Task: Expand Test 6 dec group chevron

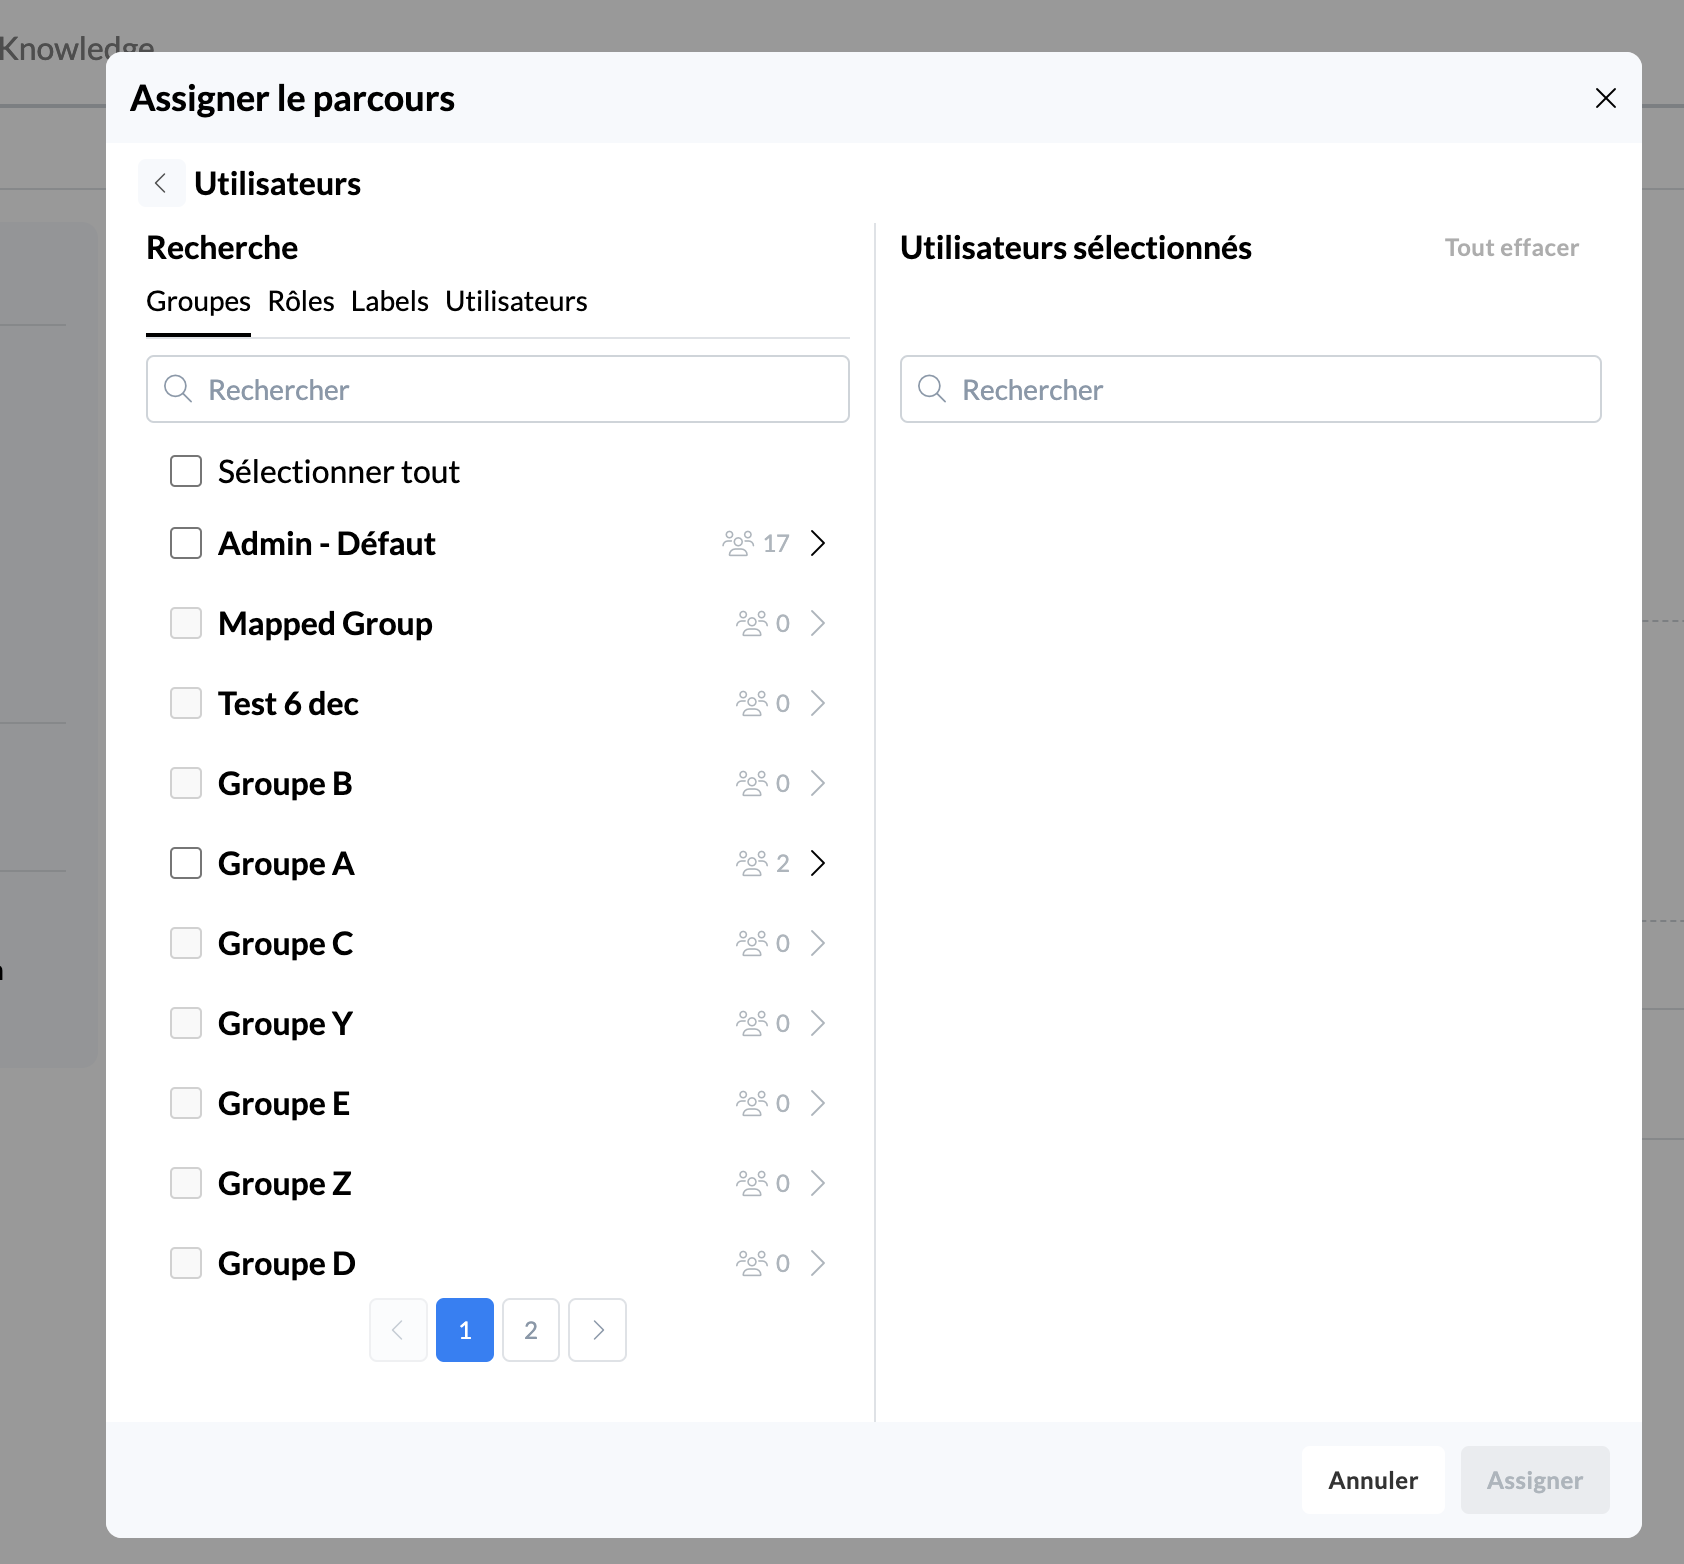Action: (x=818, y=703)
